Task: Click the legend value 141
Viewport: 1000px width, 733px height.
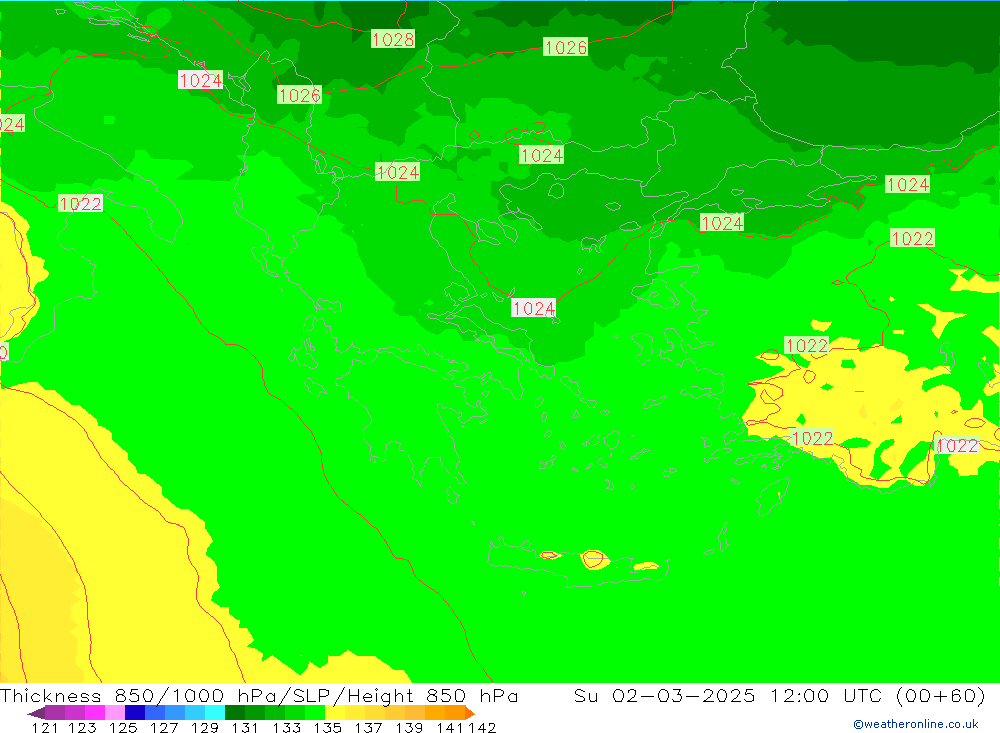Action: 450,727
